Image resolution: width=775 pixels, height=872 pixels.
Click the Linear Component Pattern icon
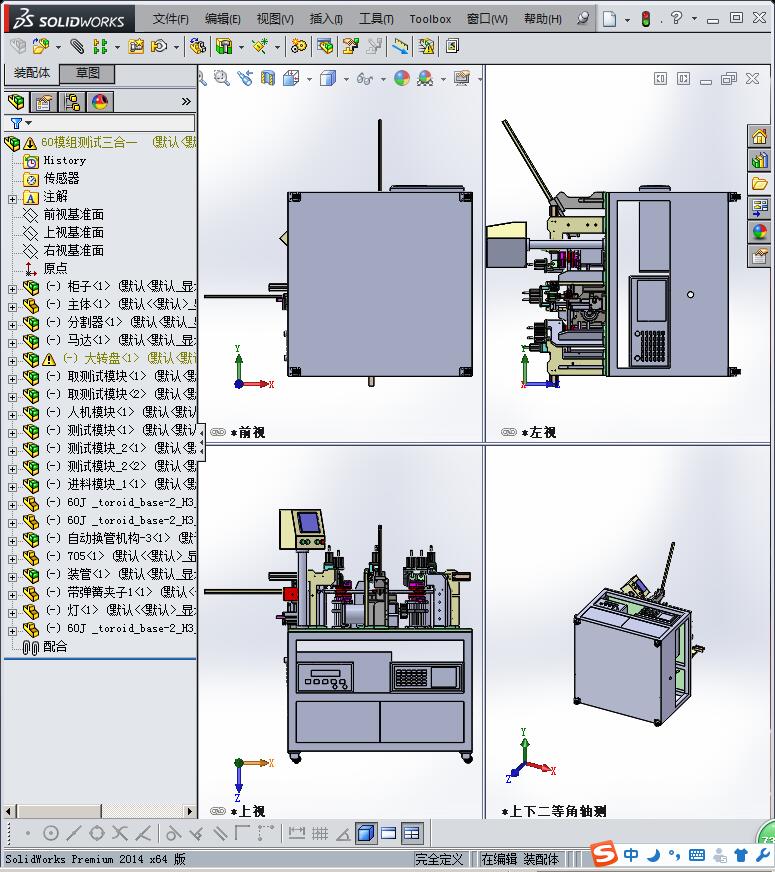coord(100,46)
